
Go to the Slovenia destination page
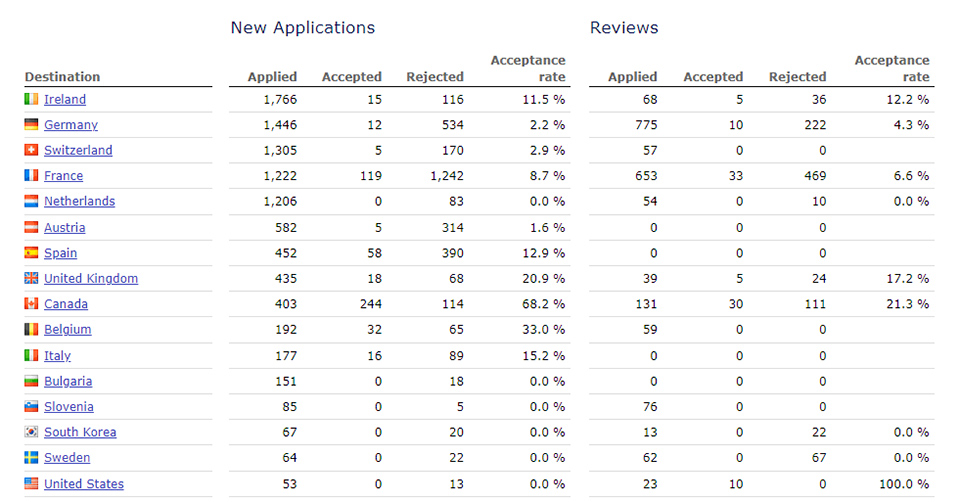68,407
